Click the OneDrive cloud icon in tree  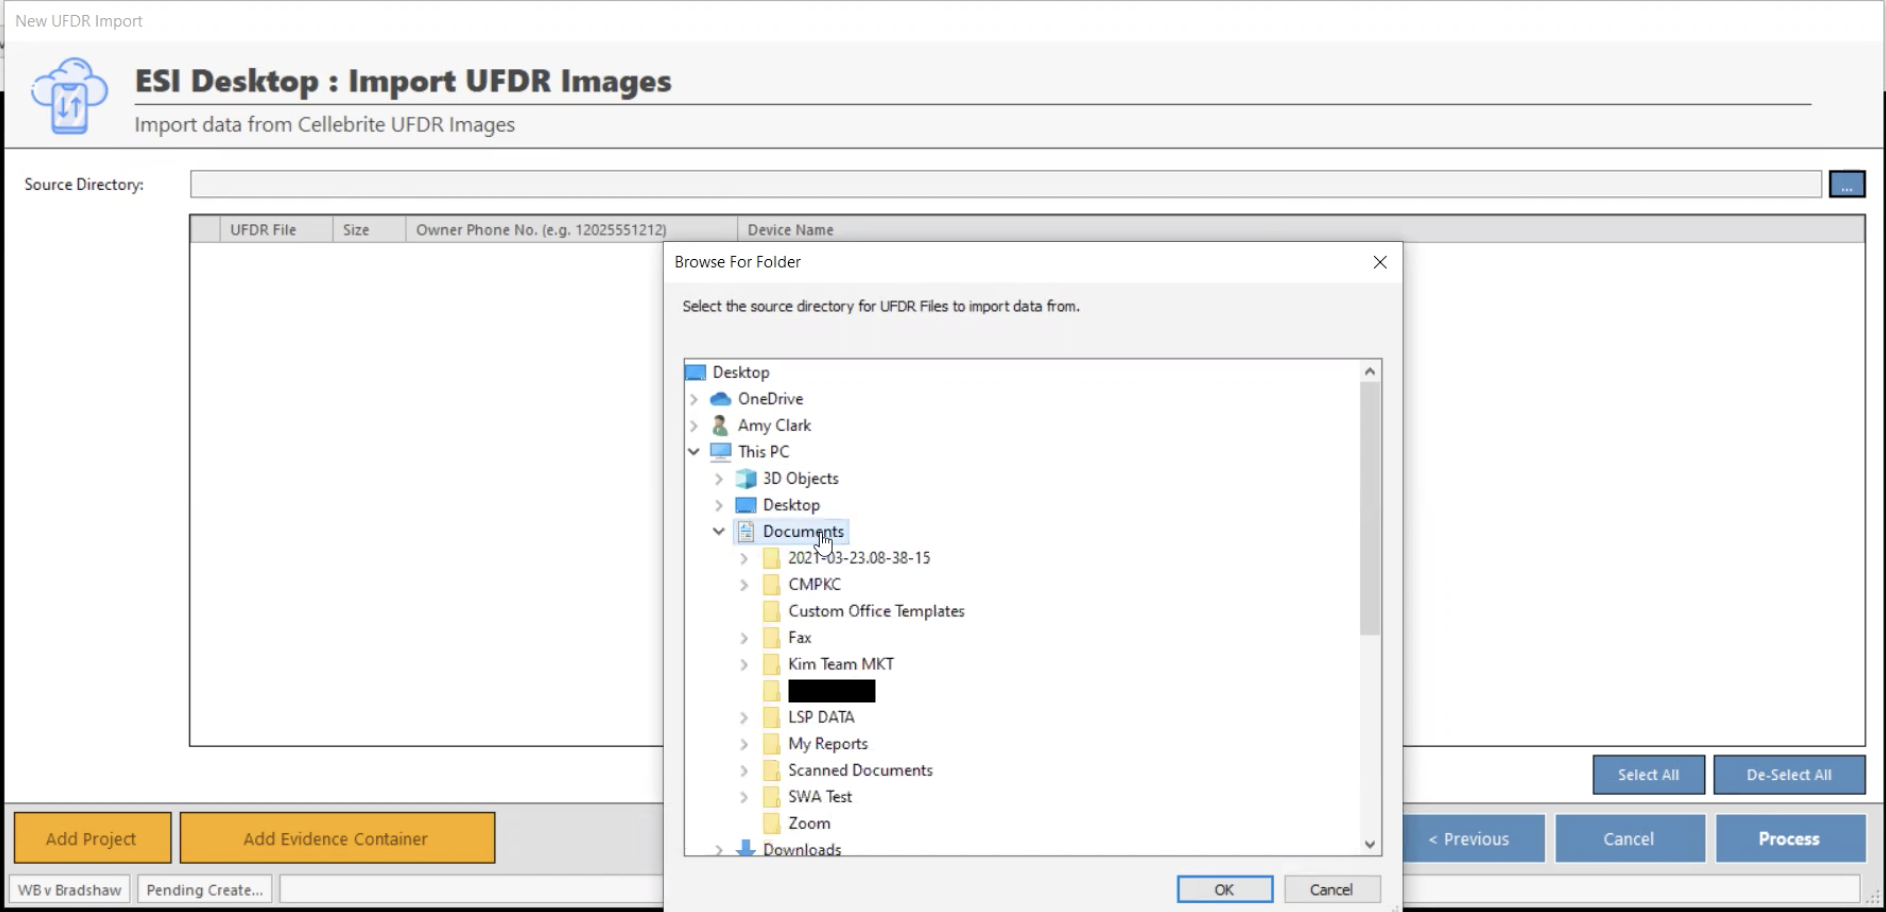(x=720, y=399)
